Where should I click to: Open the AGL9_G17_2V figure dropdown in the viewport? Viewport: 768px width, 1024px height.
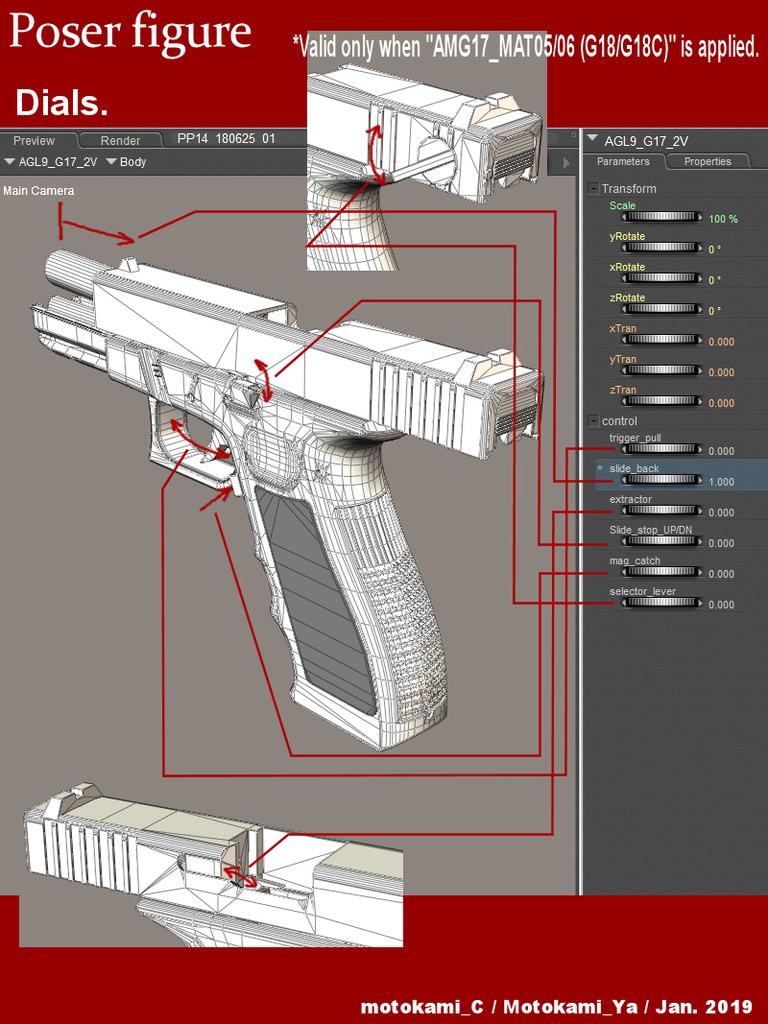pos(51,162)
